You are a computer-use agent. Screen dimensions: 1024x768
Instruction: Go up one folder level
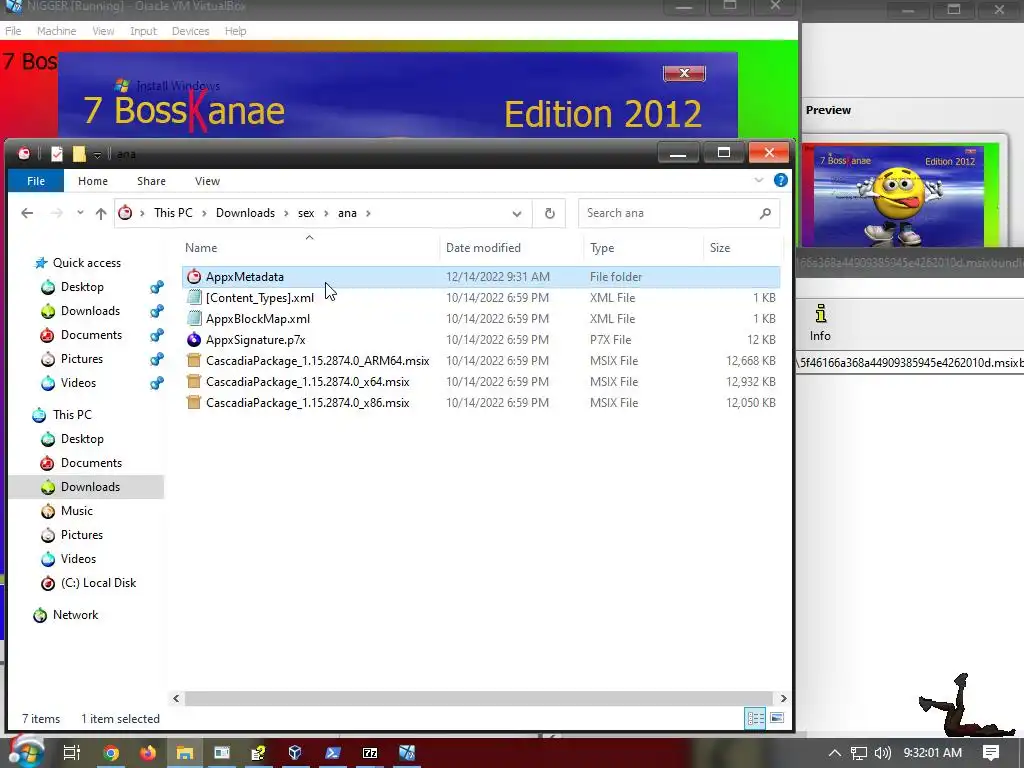coord(101,213)
